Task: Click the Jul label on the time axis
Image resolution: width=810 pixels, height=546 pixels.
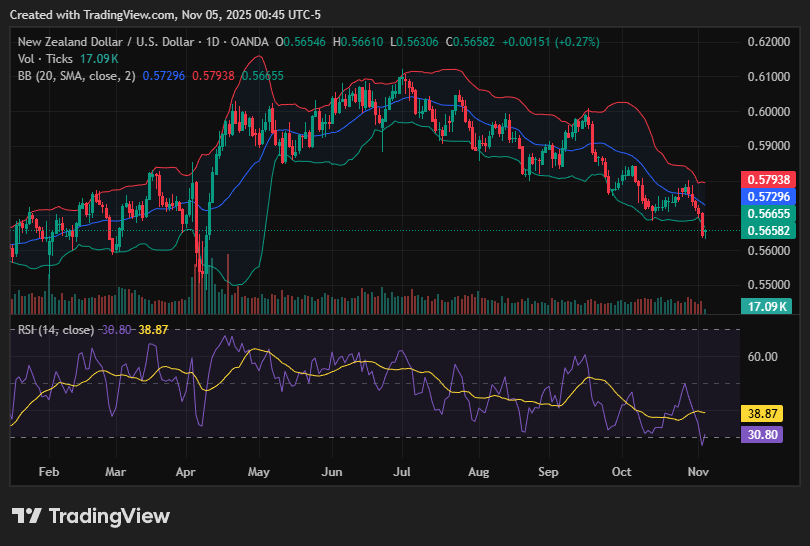Action: (x=404, y=470)
